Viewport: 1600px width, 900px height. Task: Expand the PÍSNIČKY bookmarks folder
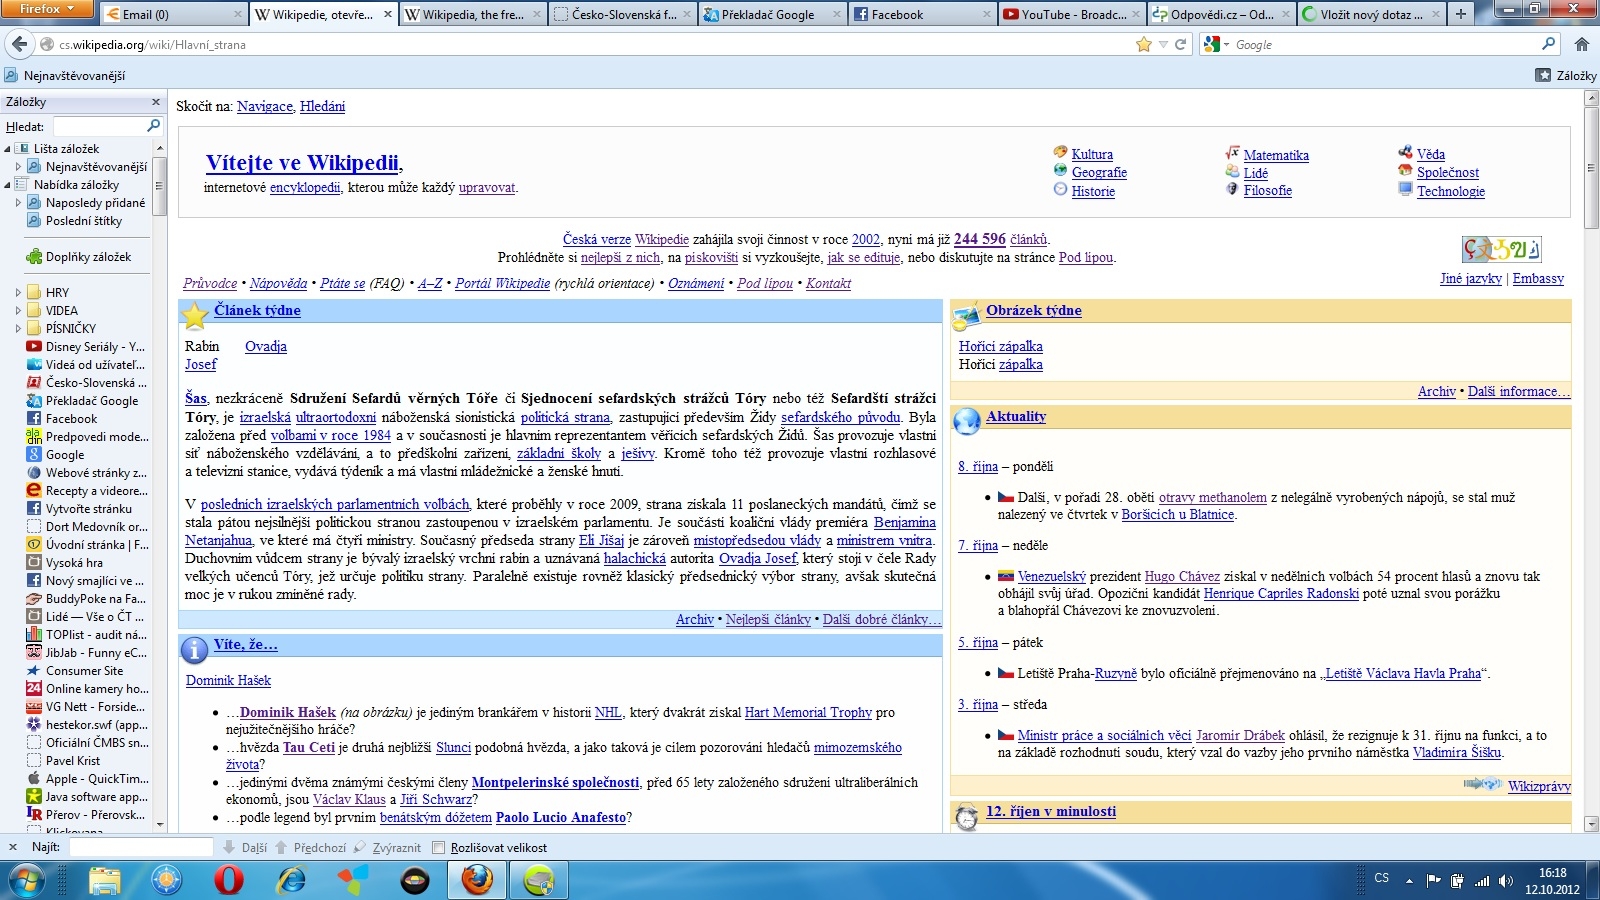18,329
